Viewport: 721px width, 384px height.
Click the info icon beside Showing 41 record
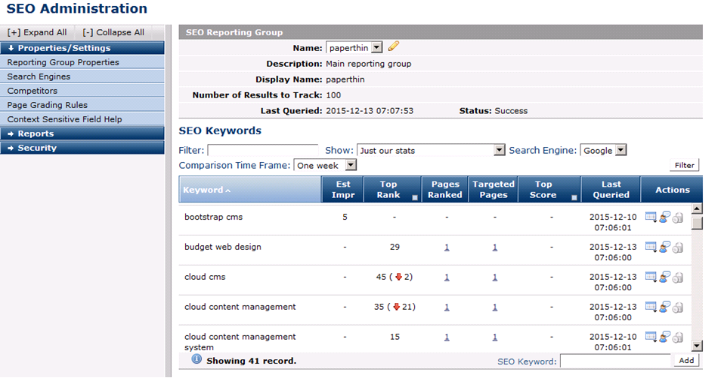tap(196, 359)
